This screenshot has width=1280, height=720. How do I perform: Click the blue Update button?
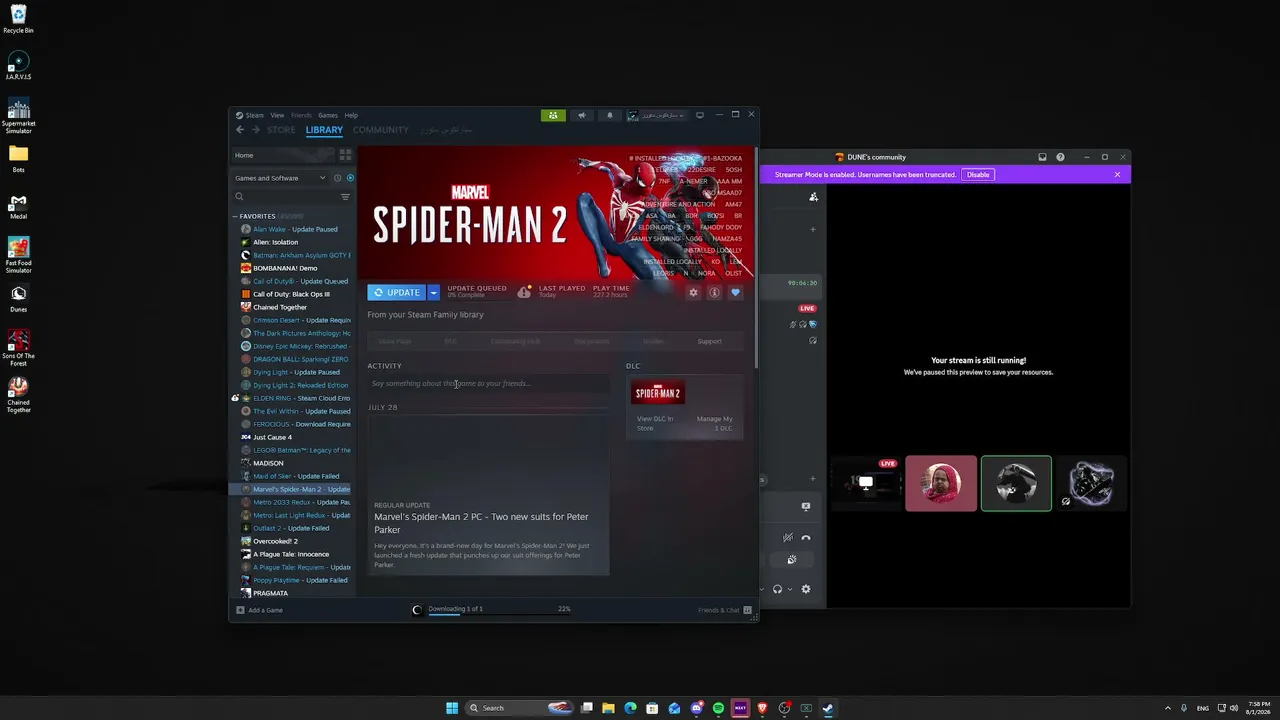(397, 293)
